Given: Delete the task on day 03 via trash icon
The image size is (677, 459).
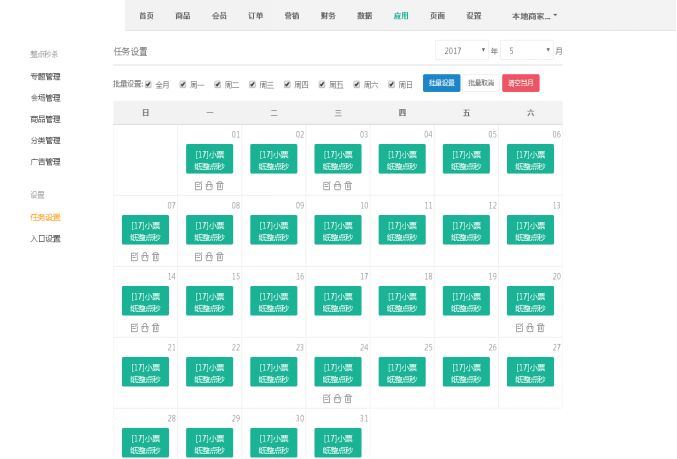Looking at the screenshot, I should (348, 186).
